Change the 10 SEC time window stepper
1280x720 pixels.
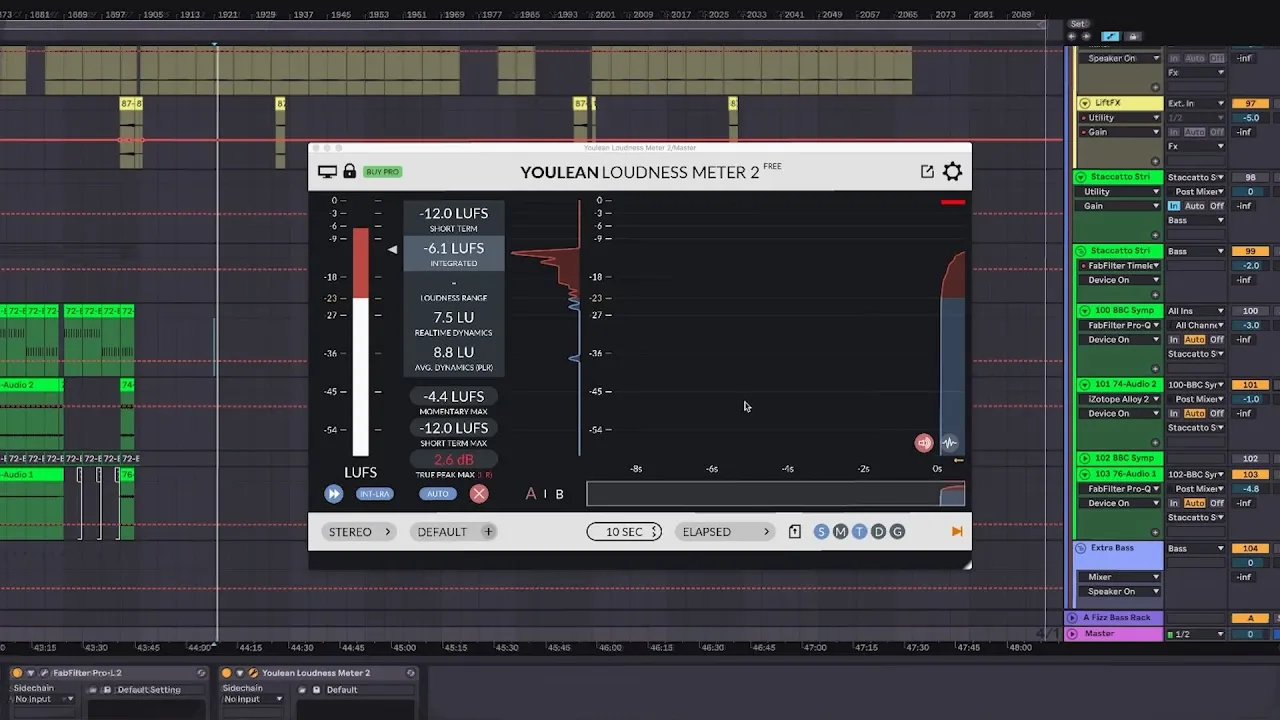pyautogui.click(x=625, y=532)
